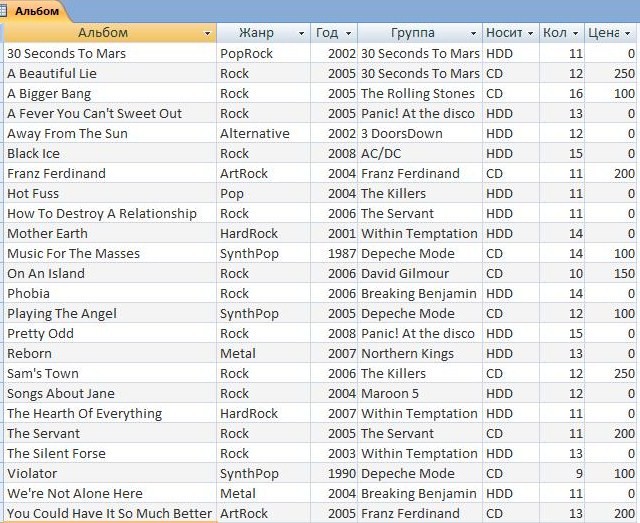The image size is (640, 523).
Task: Open the Кол column filter dropdown
Action: pos(575,33)
